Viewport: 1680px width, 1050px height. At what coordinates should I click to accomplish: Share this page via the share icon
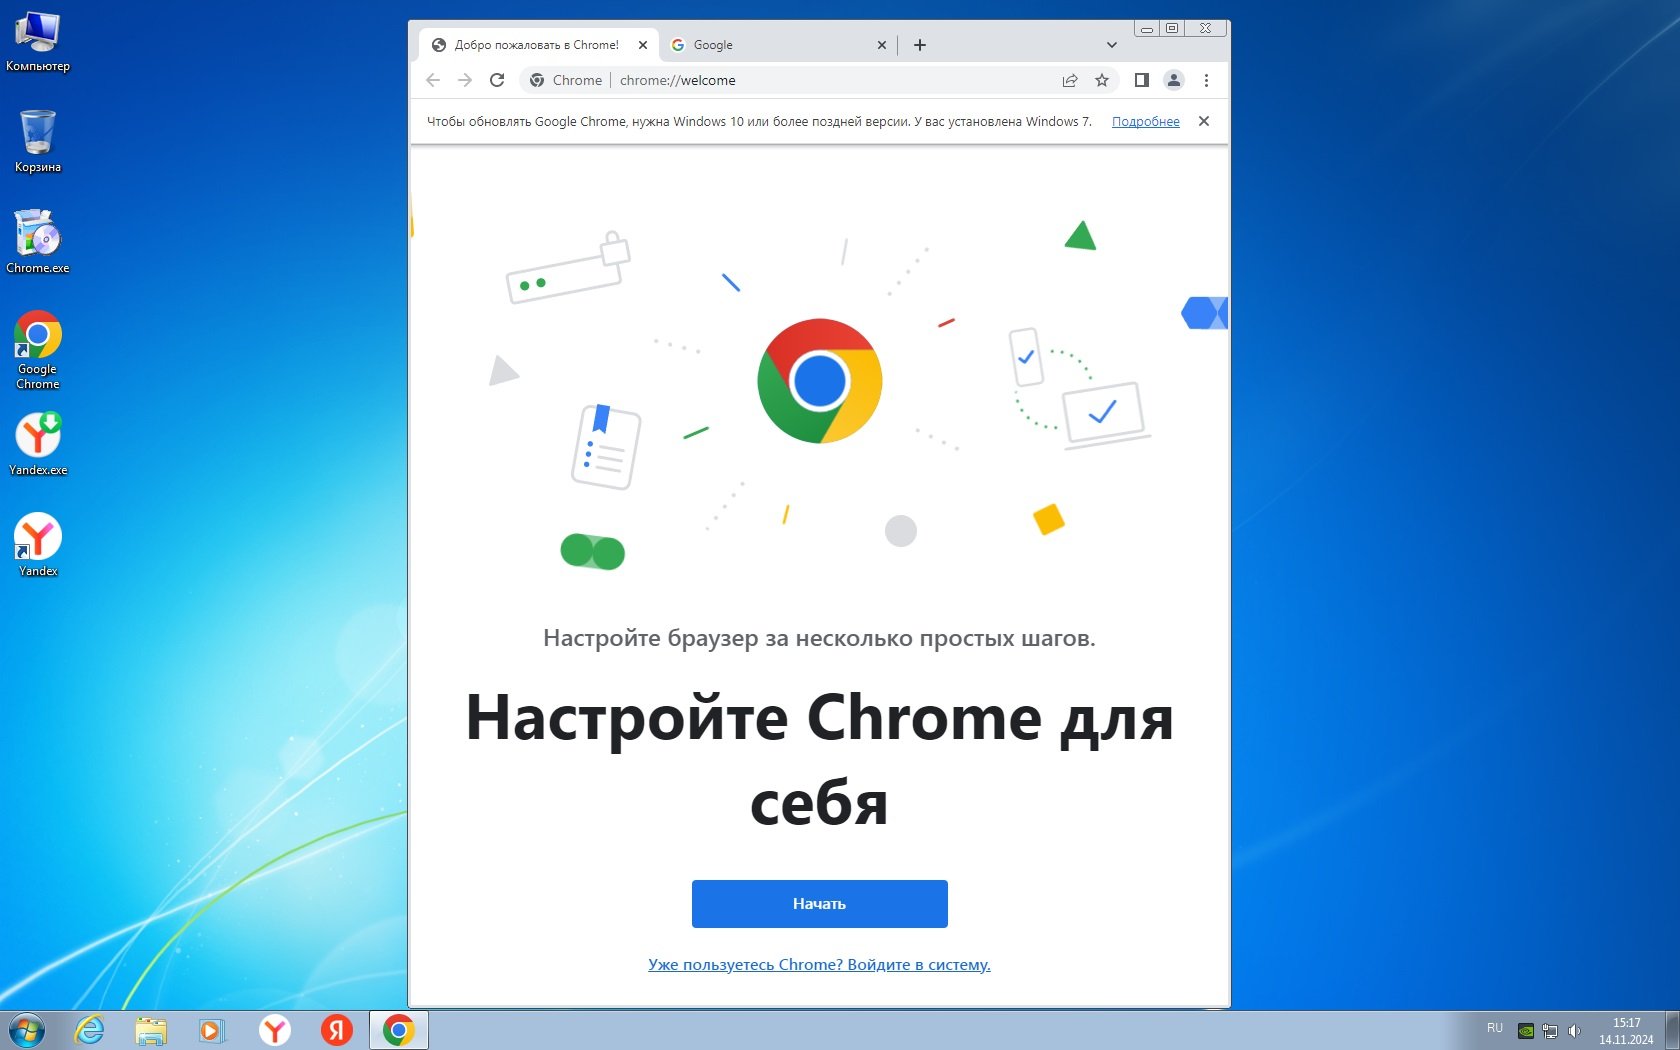pos(1070,80)
